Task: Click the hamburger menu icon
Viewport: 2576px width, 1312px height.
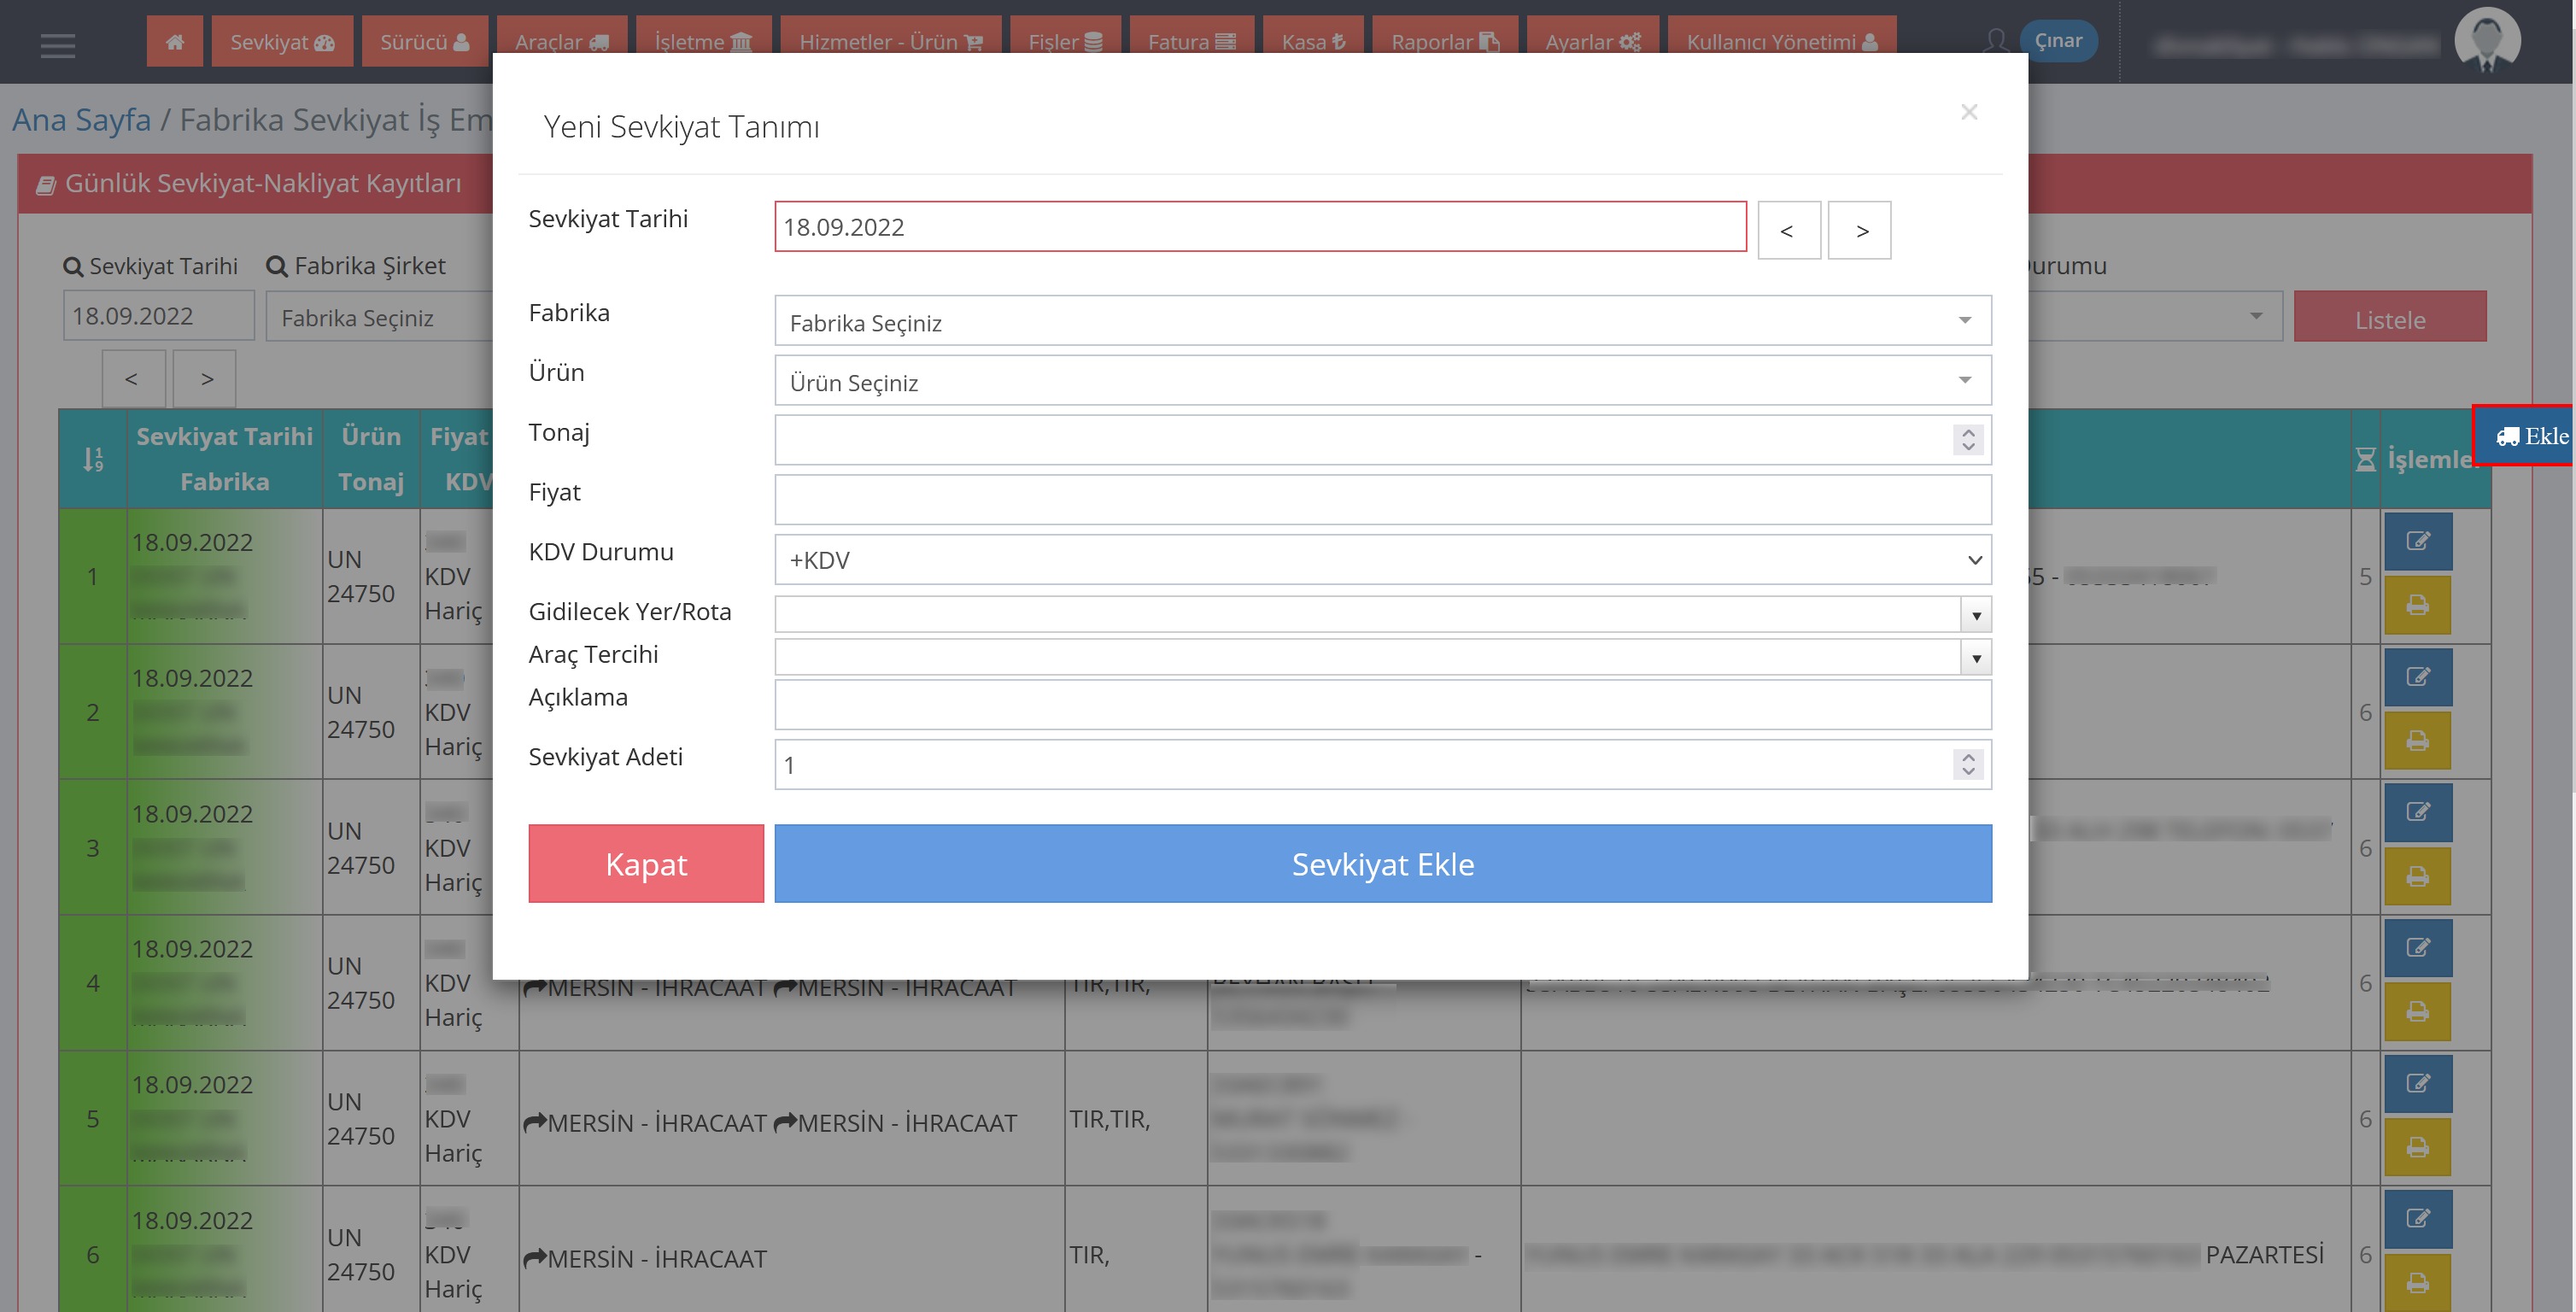Action: (58, 45)
